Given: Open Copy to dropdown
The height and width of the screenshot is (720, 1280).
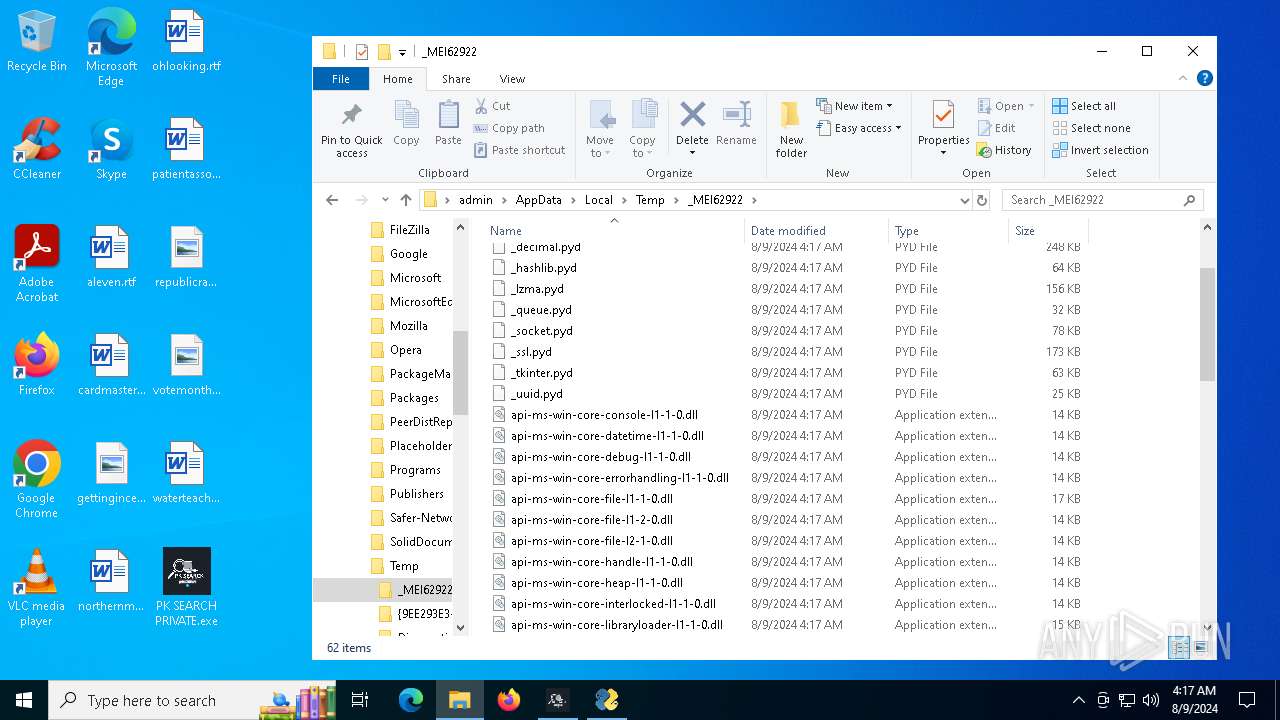Looking at the screenshot, I should pos(642,147).
